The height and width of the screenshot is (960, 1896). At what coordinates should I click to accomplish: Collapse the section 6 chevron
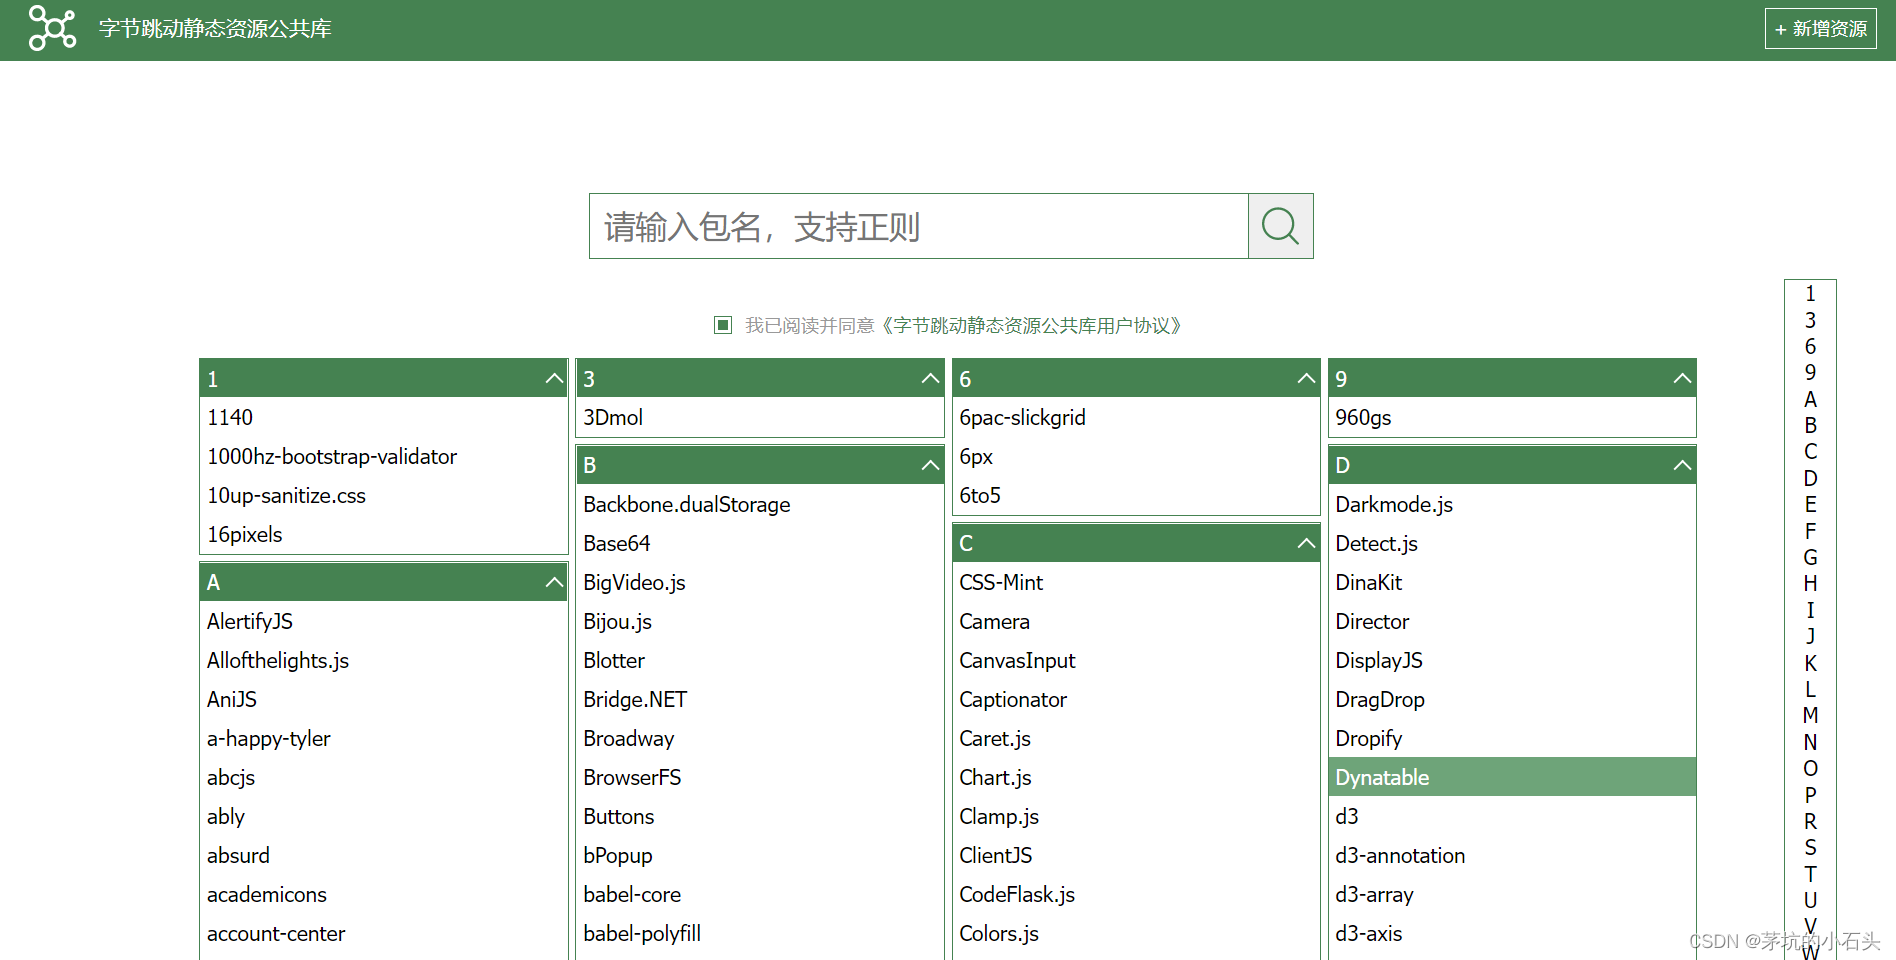click(1306, 378)
